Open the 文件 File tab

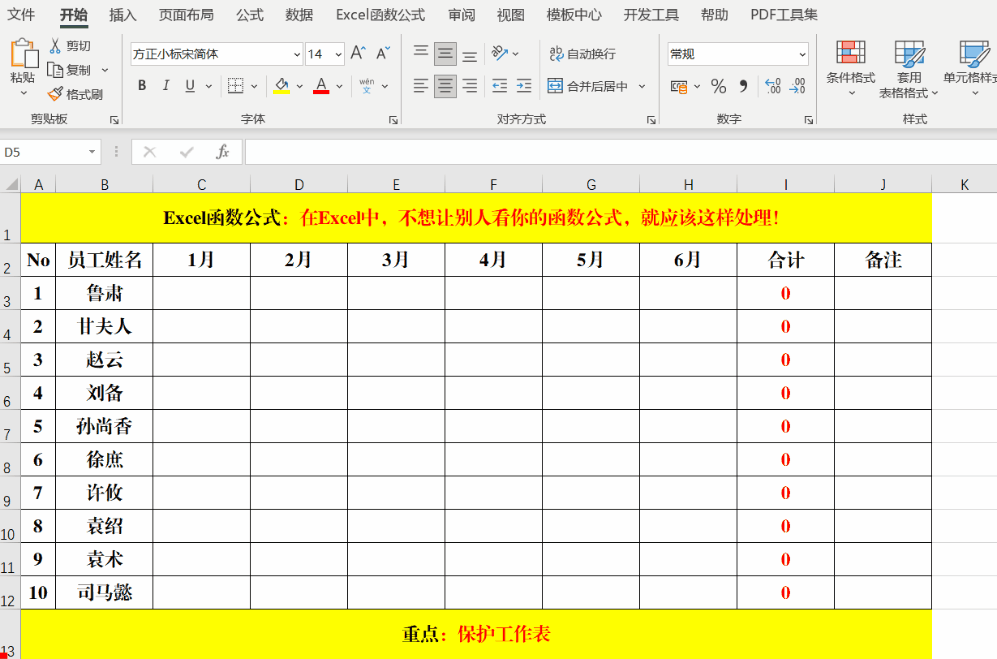pyautogui.click(x=21, y=14)
